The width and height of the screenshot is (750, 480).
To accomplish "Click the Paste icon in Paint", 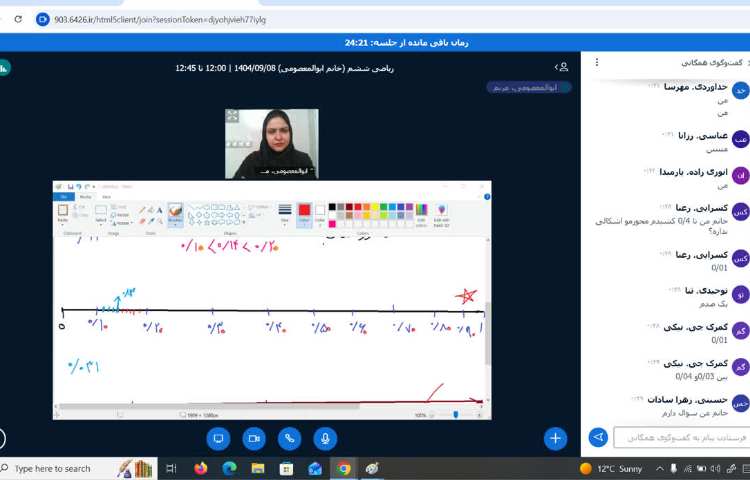I will pyautogui.click(x=63, y=210).
